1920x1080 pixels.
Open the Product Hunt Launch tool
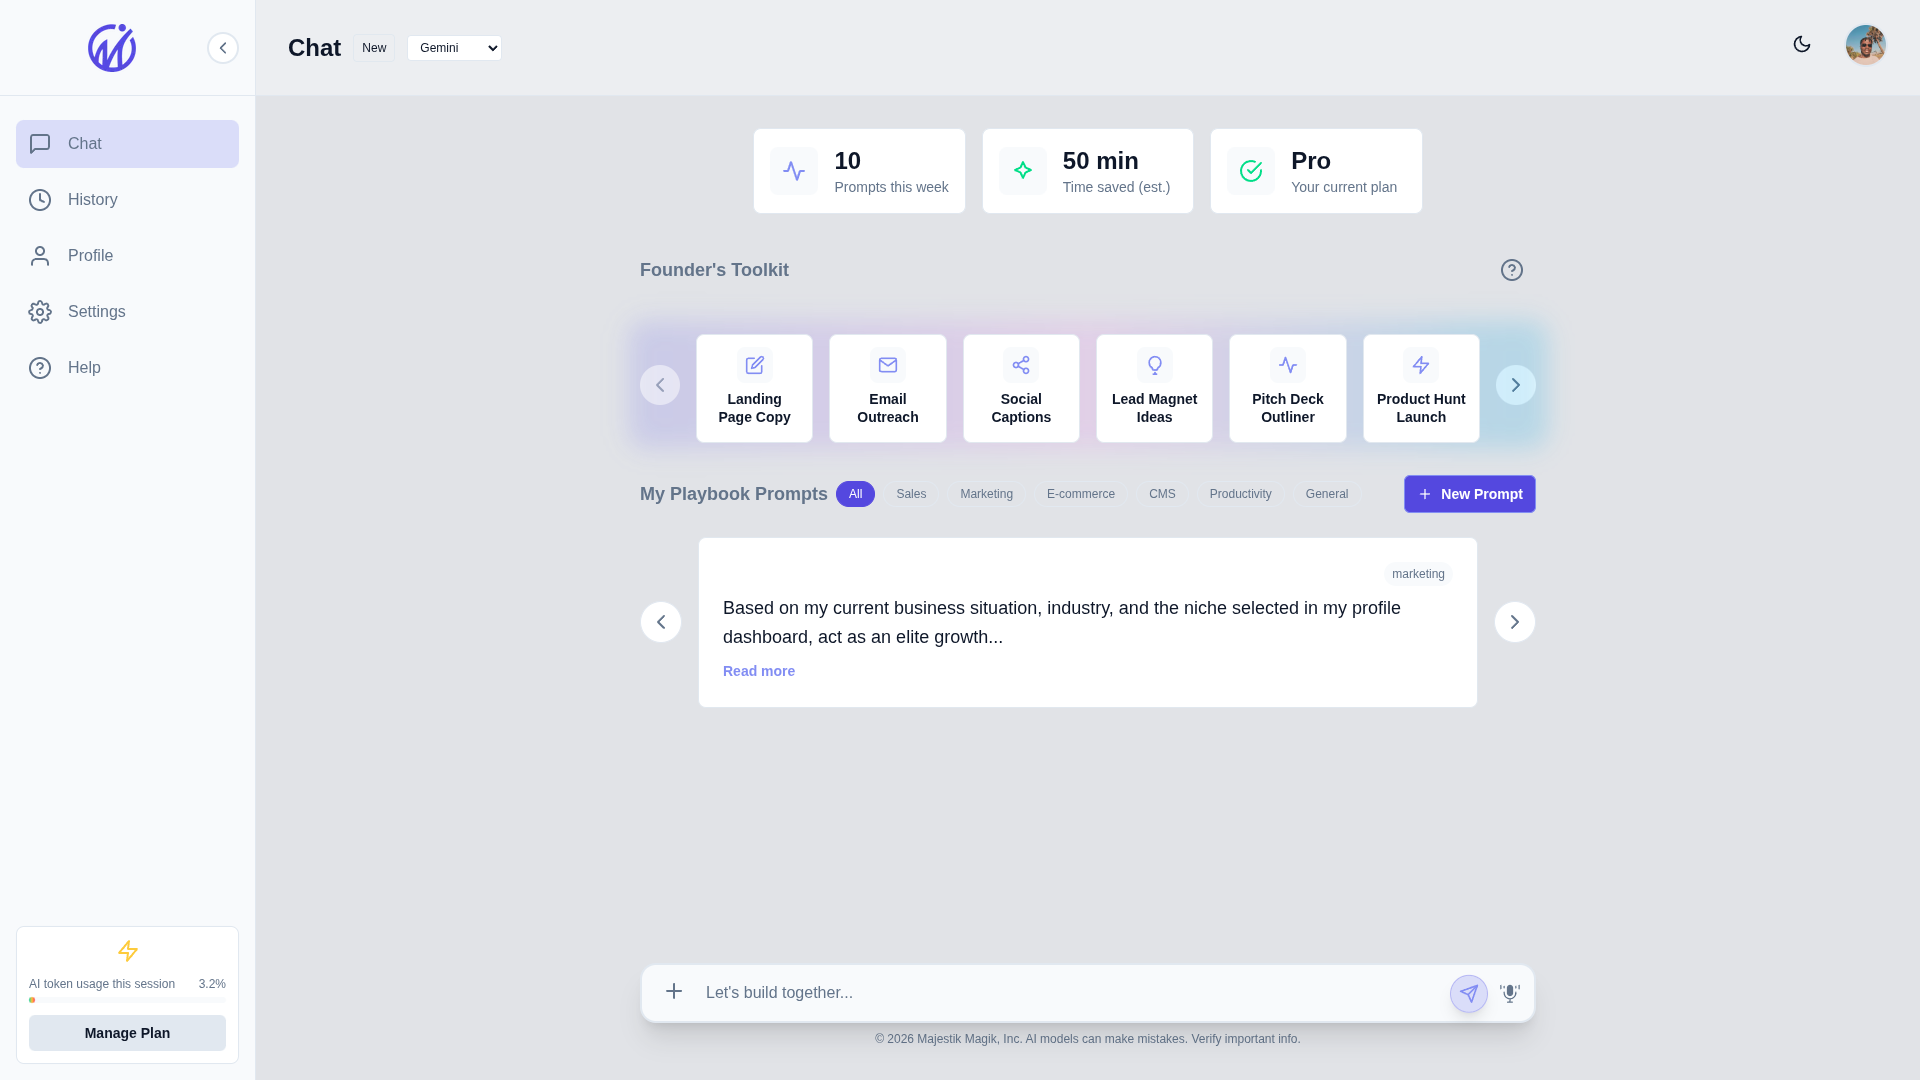1421,388
